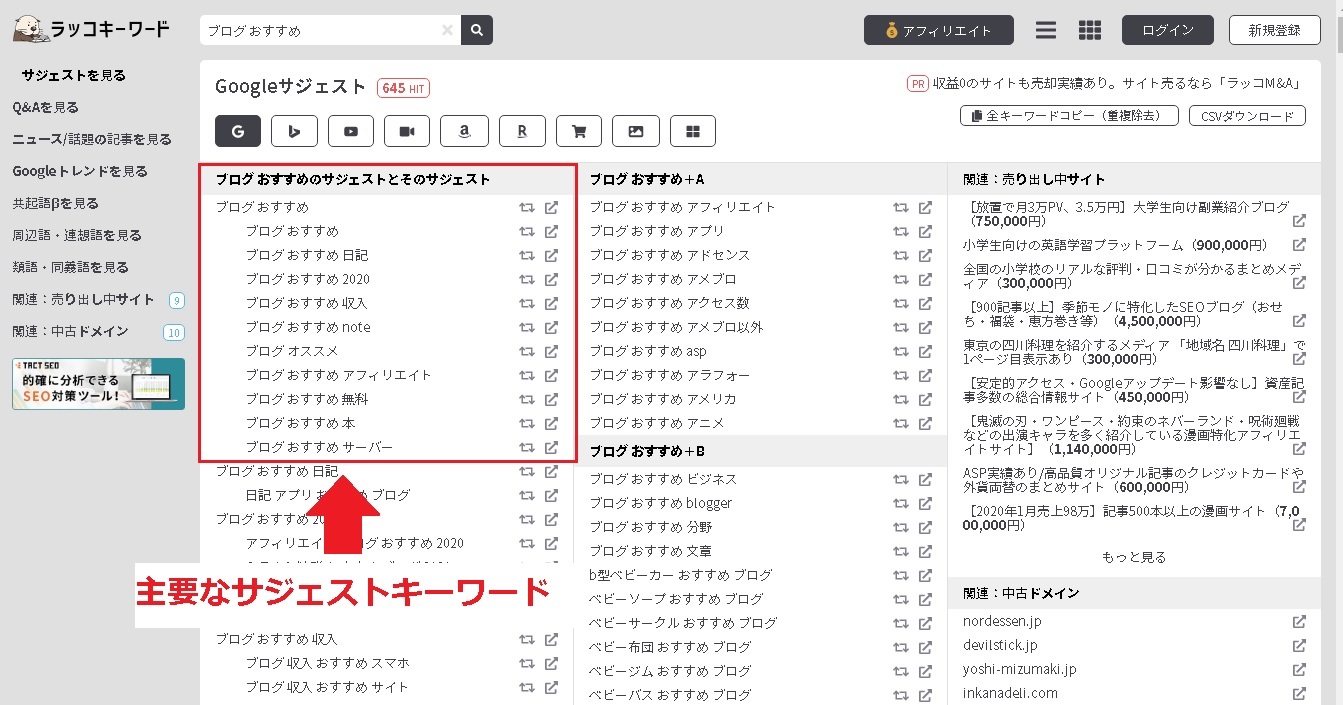
Task: Click keyword b型ベビーカー おすすめ ブログ
Action: (x=681, y=575)
